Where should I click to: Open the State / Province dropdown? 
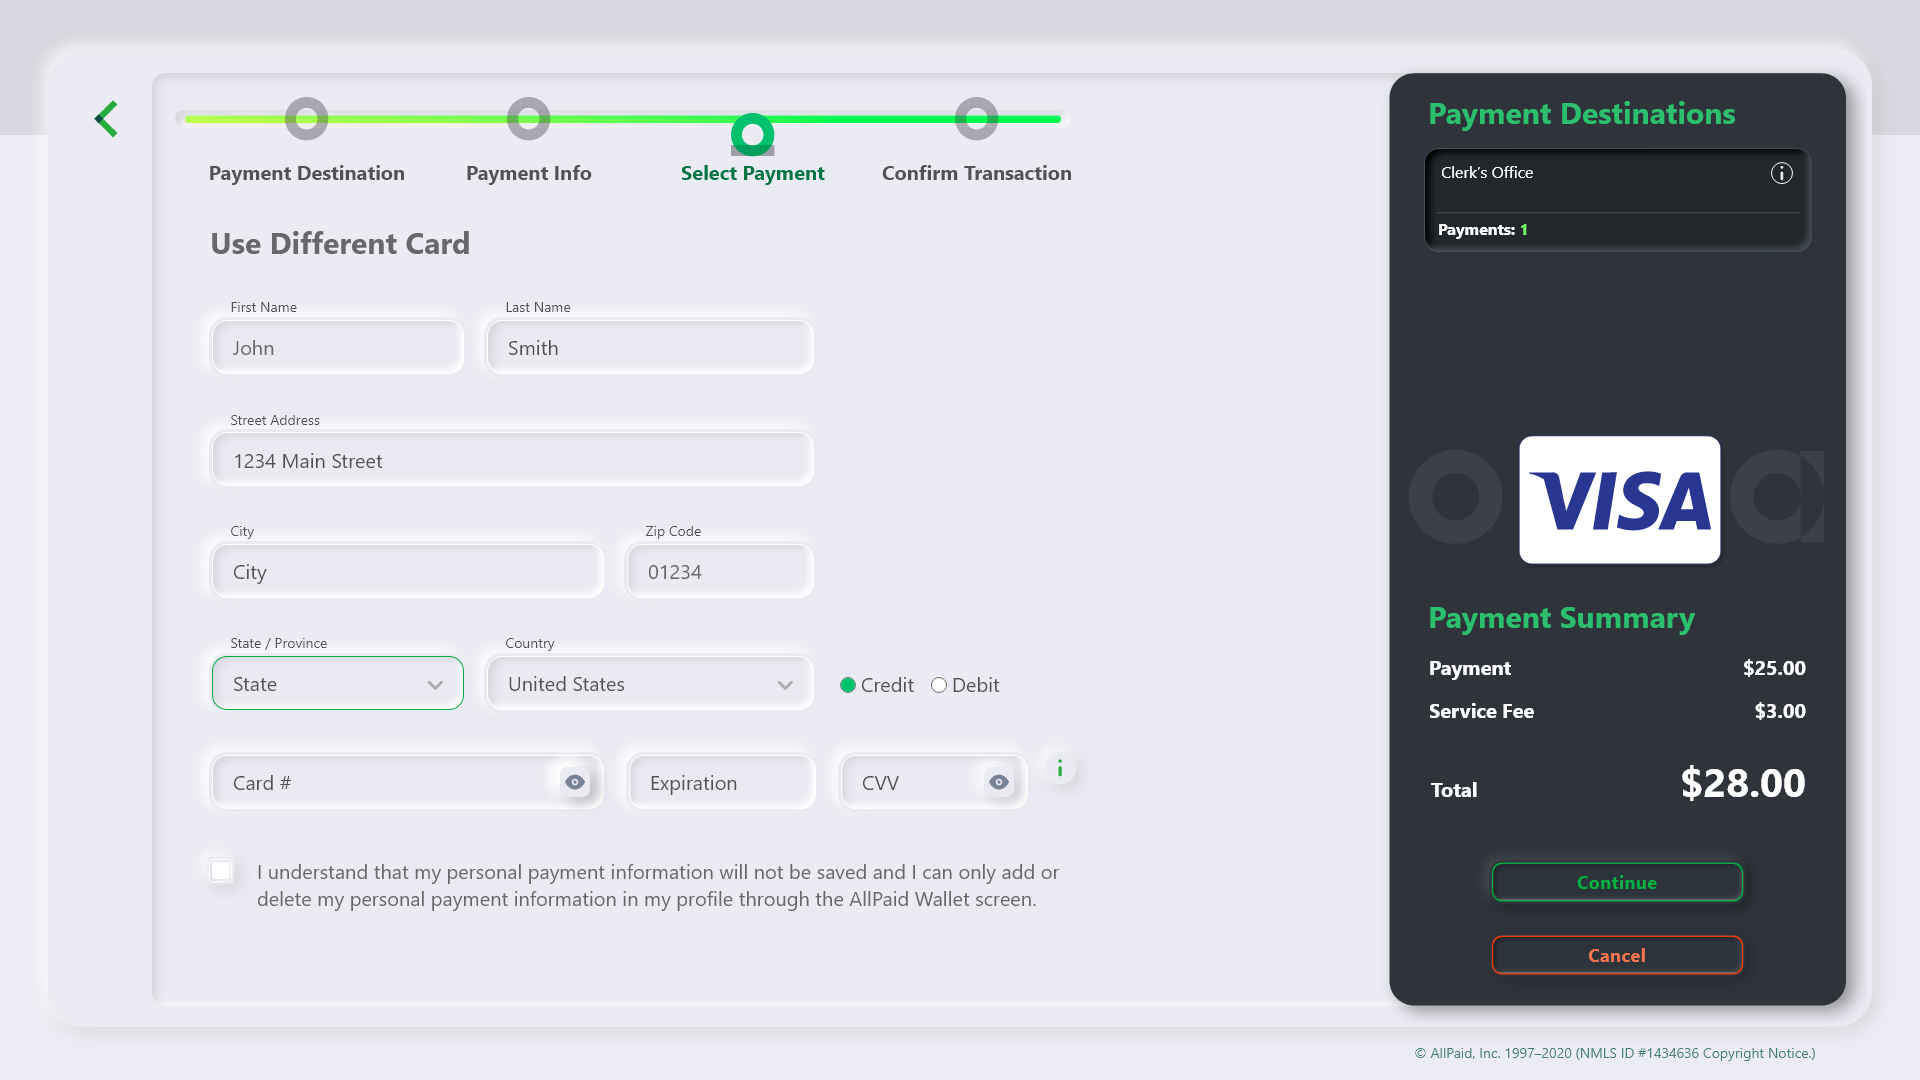(337, 684)
